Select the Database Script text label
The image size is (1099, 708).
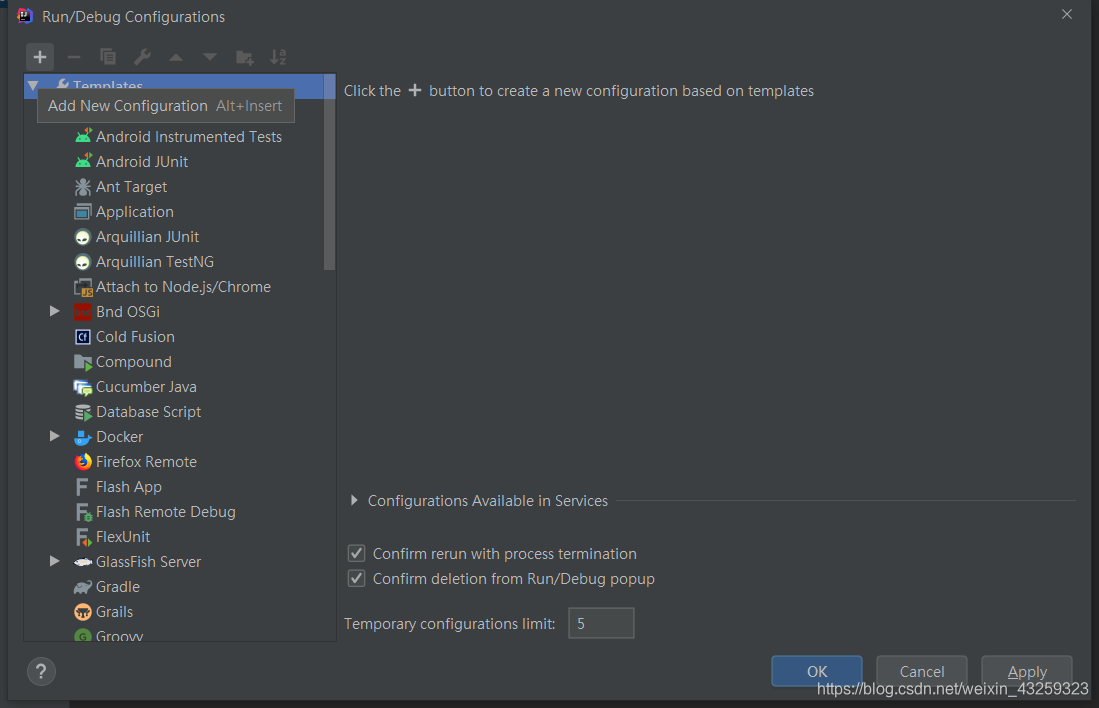[x=149, y=412]
